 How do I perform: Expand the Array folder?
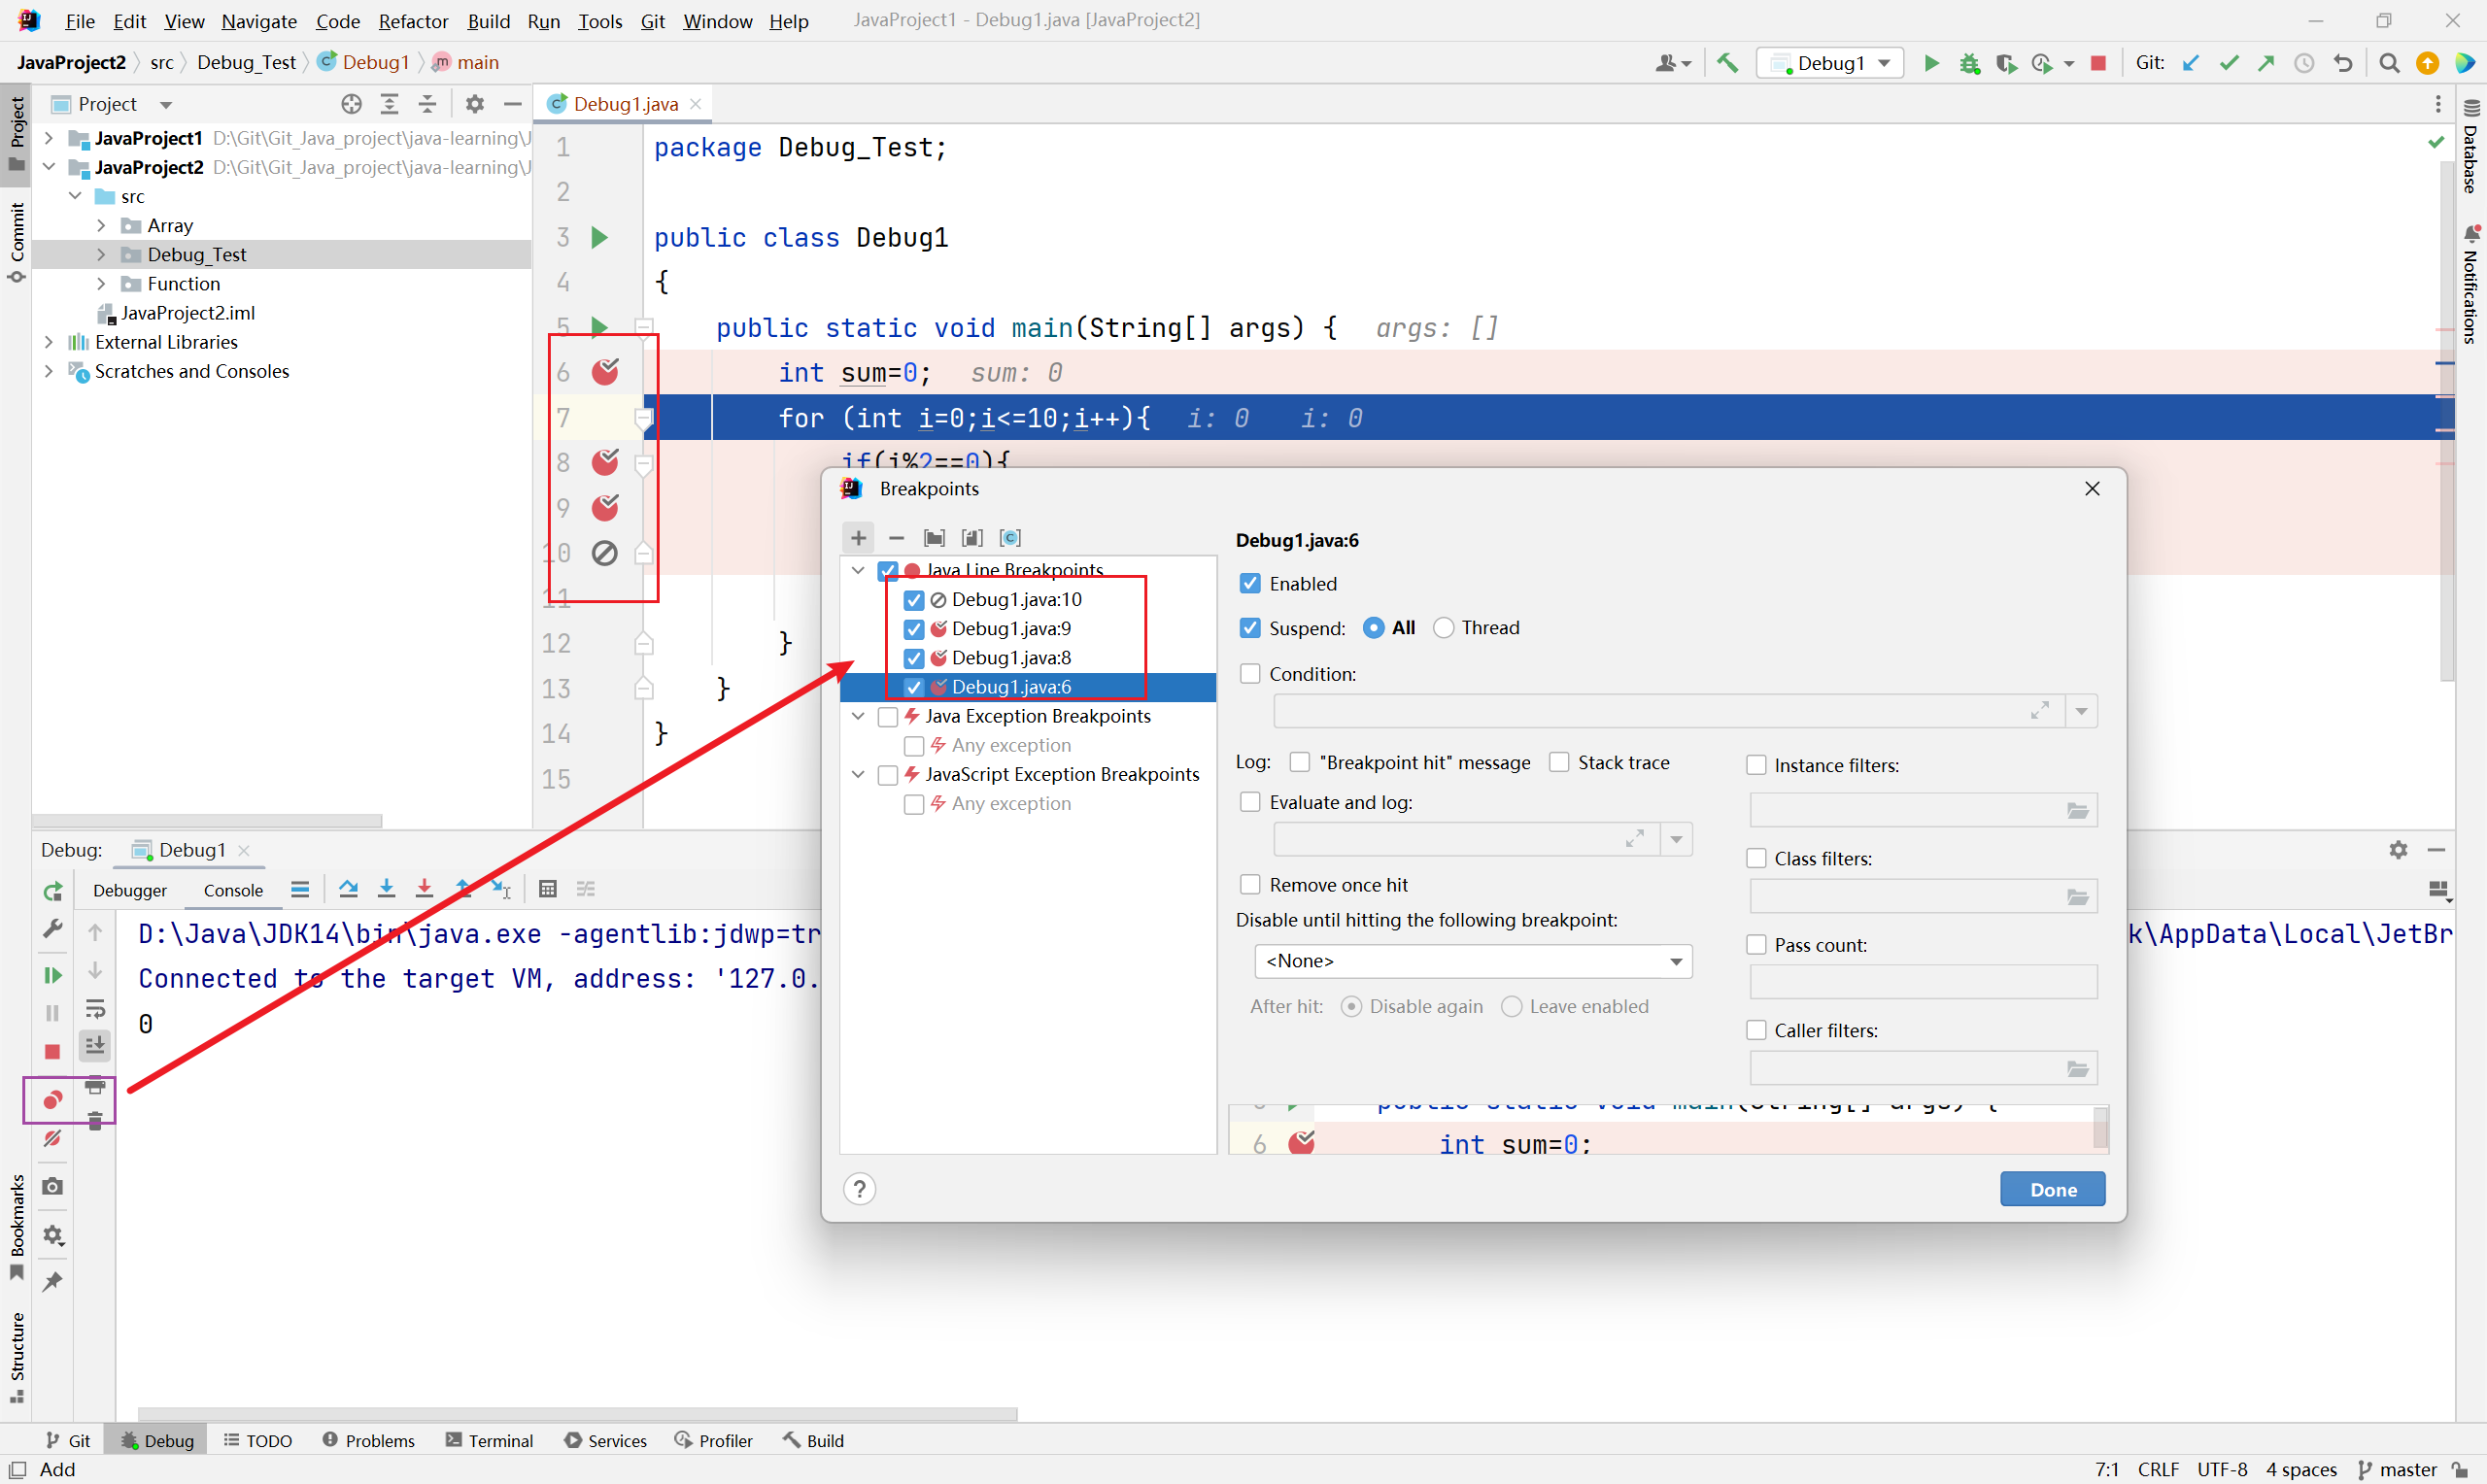coord(100,225)
